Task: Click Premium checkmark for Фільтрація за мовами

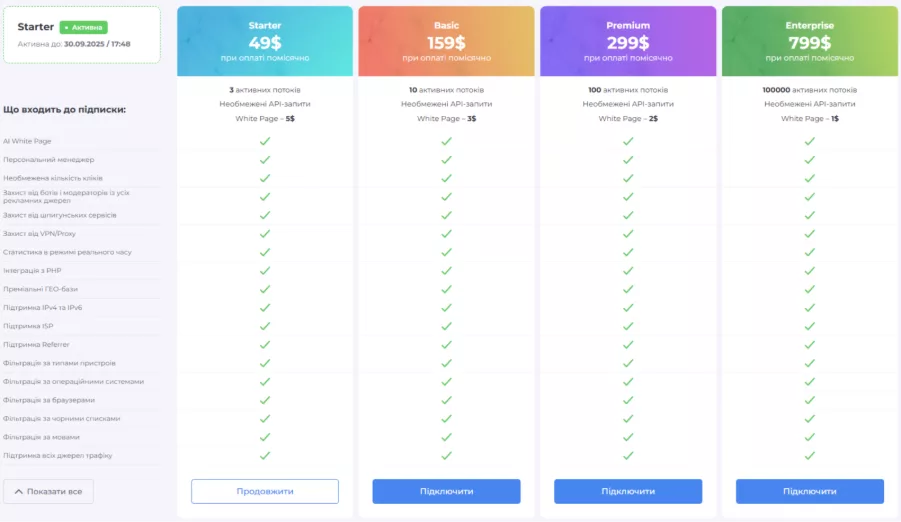Action: tap(628, 437)
